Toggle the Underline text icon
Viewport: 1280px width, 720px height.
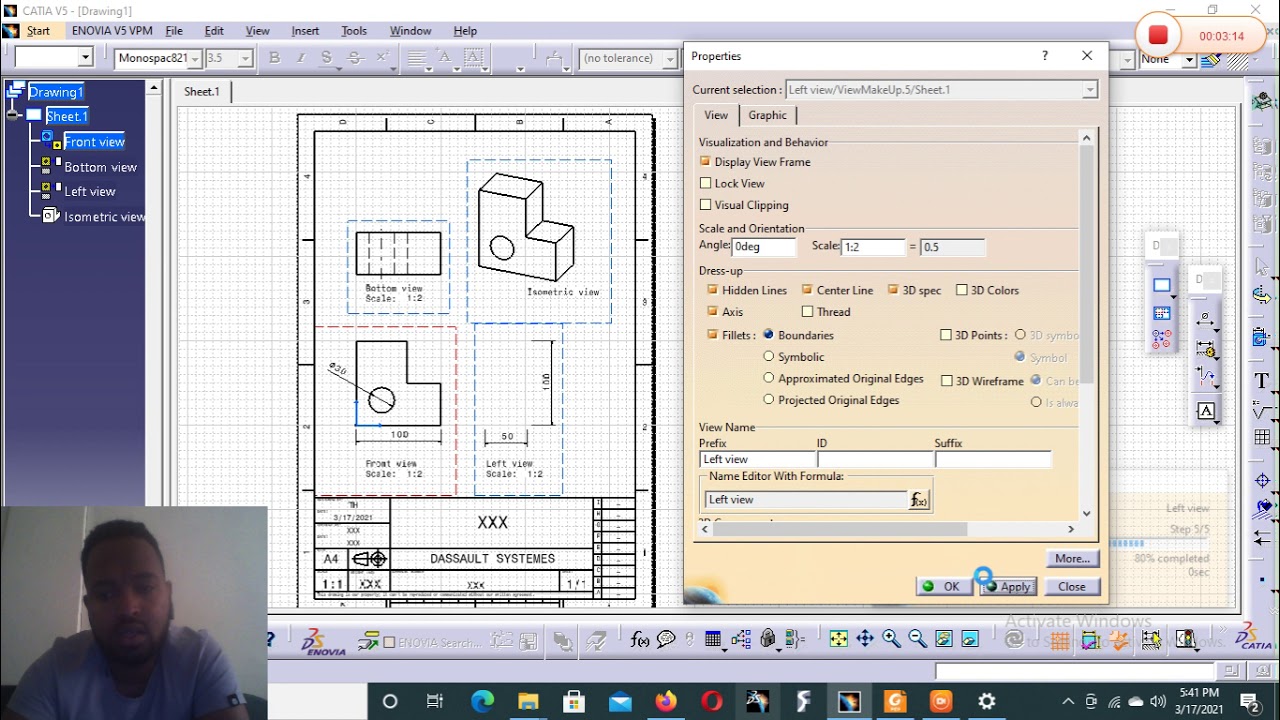[326, 58]
